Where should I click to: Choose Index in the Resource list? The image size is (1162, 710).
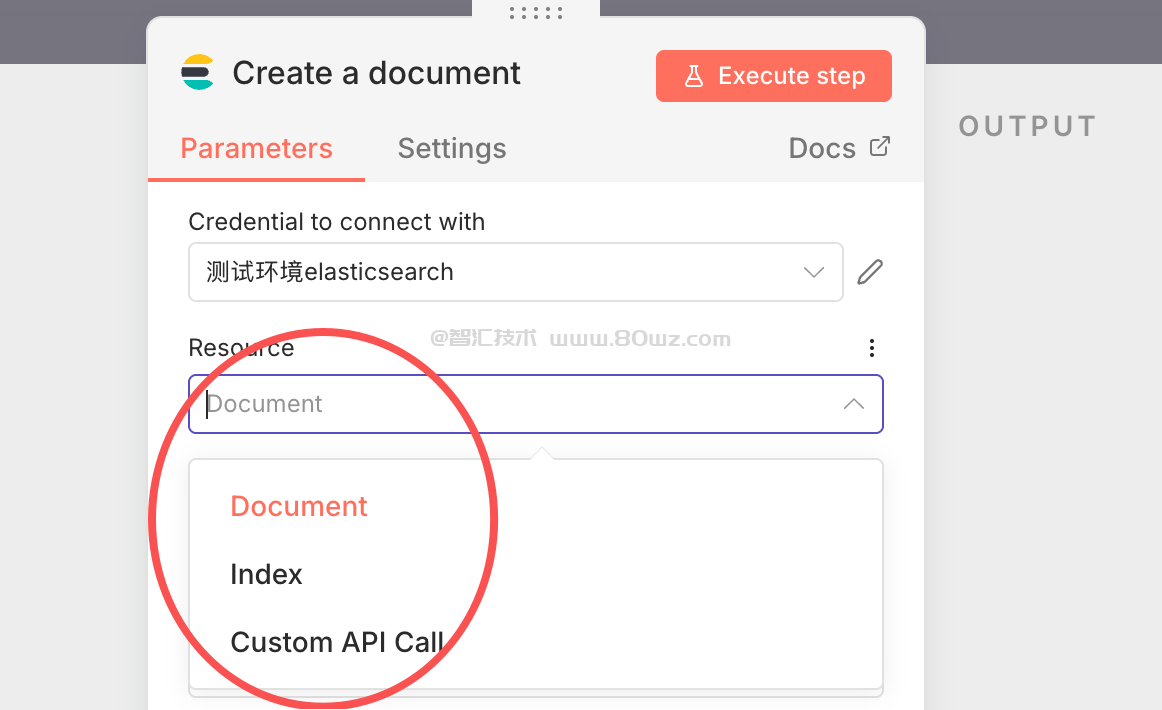pos(266,574)
